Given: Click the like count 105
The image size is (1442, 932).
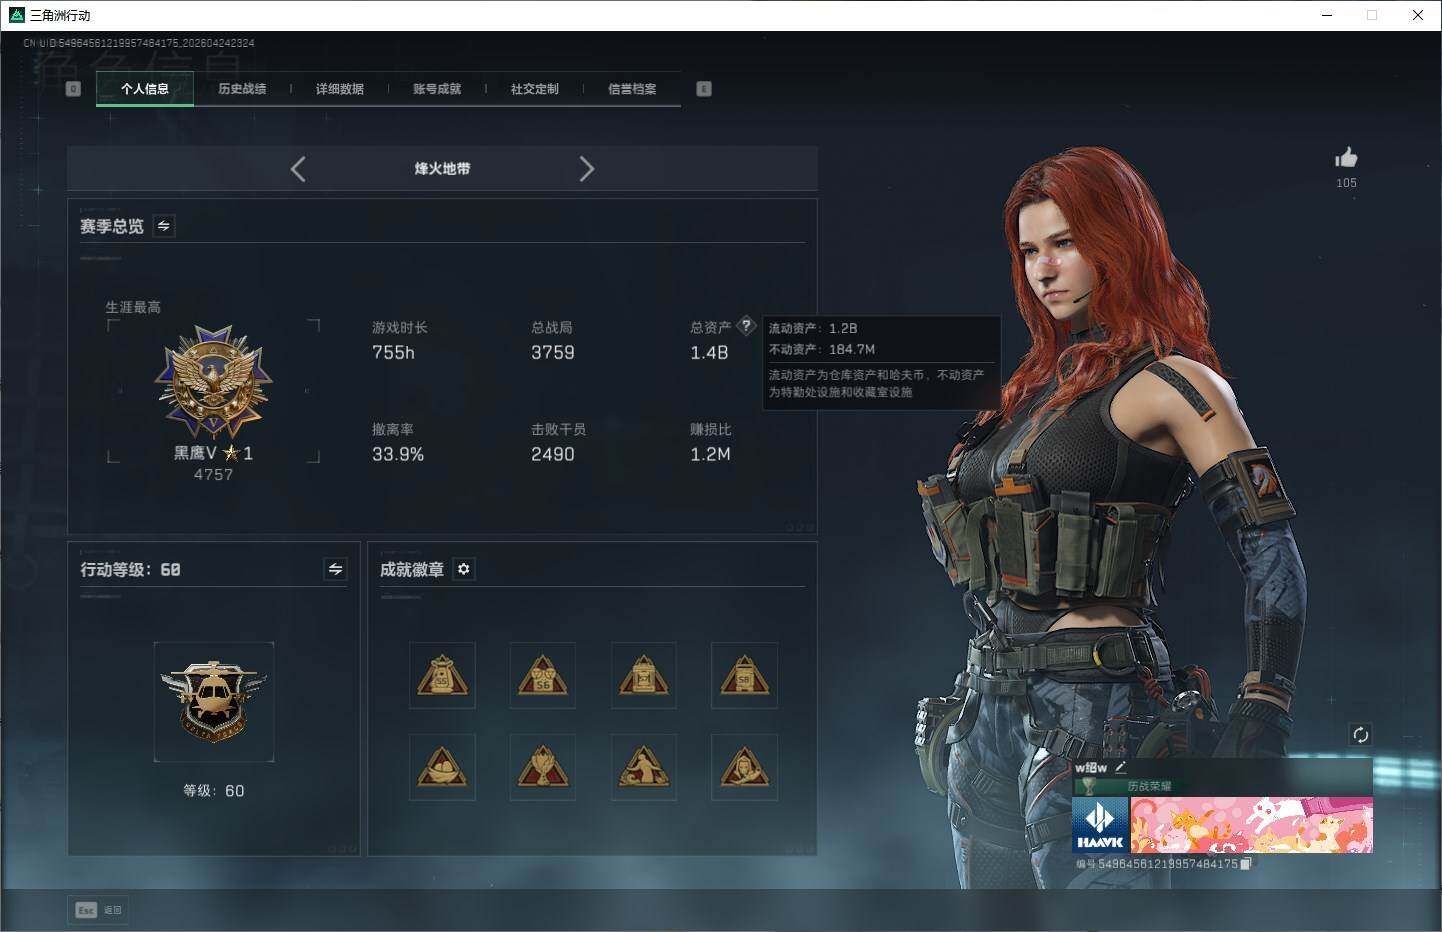Looking at the screenshot, I should click(x=1347, y=183).
